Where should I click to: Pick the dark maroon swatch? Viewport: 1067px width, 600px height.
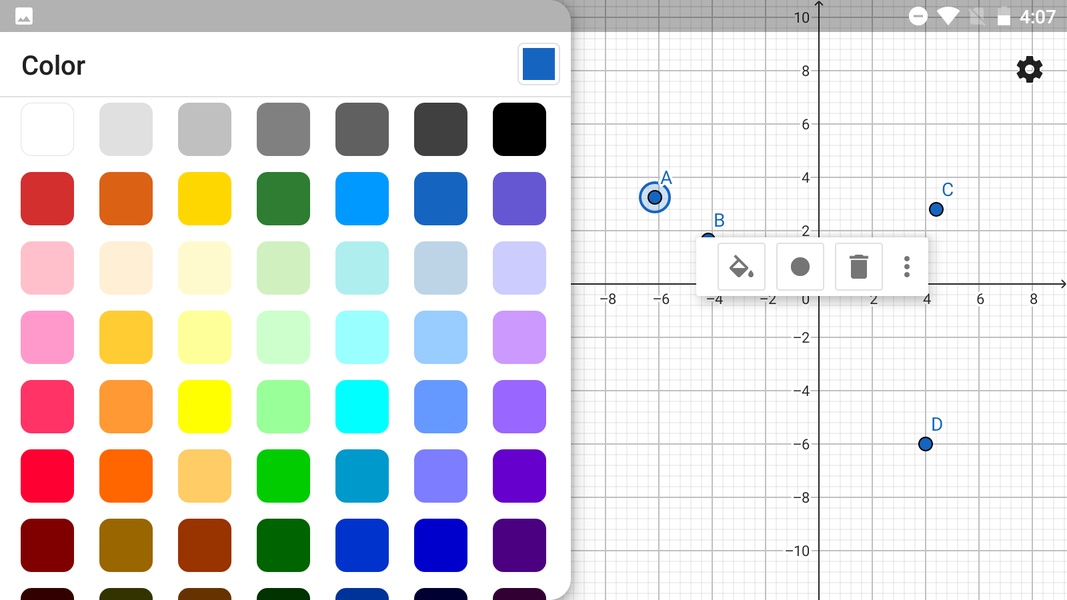pyautogui.click(x=47, y=546)
